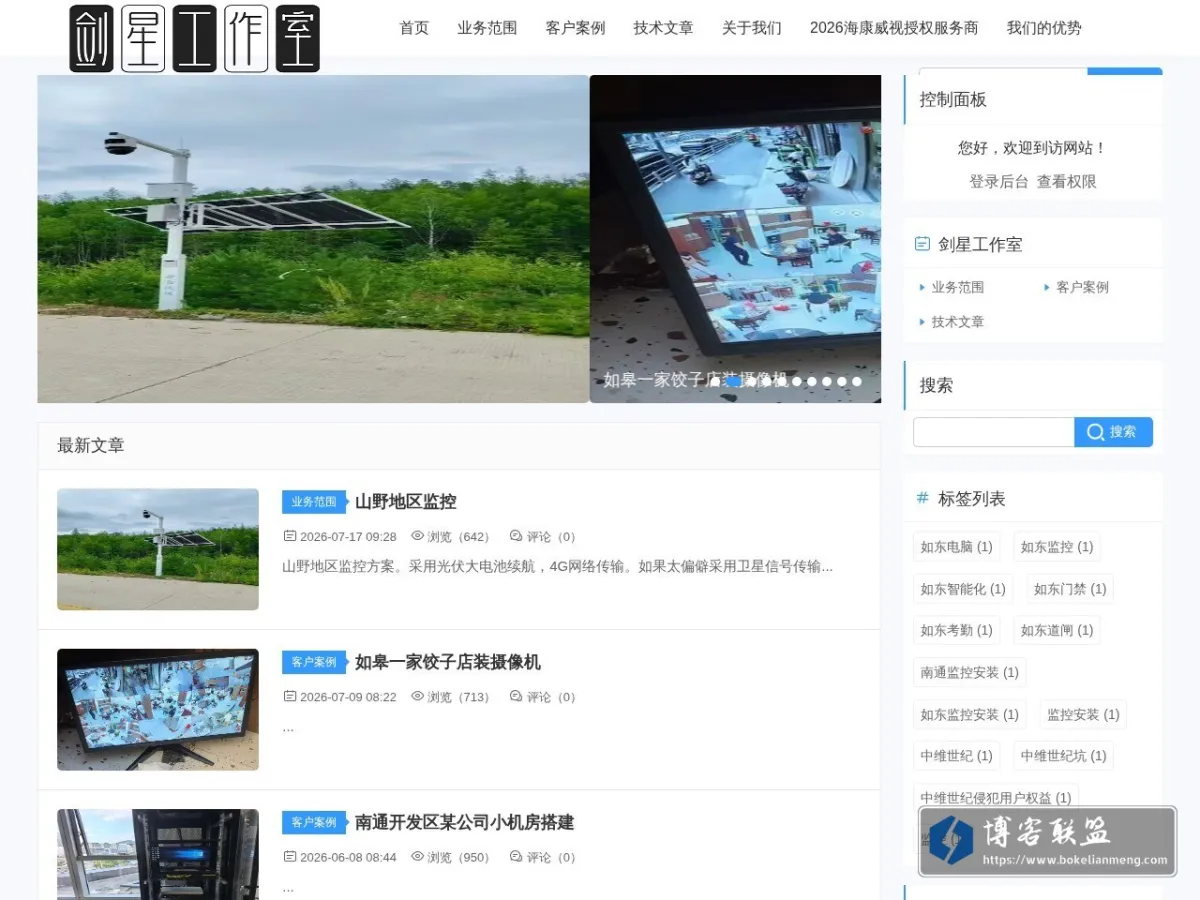
Task: Click the 登录后台 link
Action: [998, 181]
